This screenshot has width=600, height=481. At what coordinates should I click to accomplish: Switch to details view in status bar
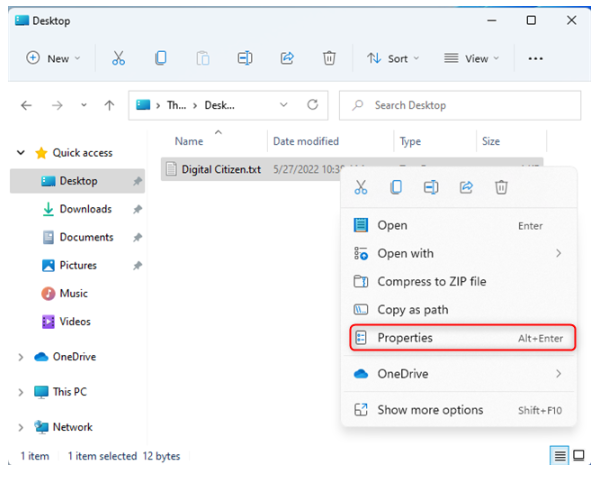559,455
